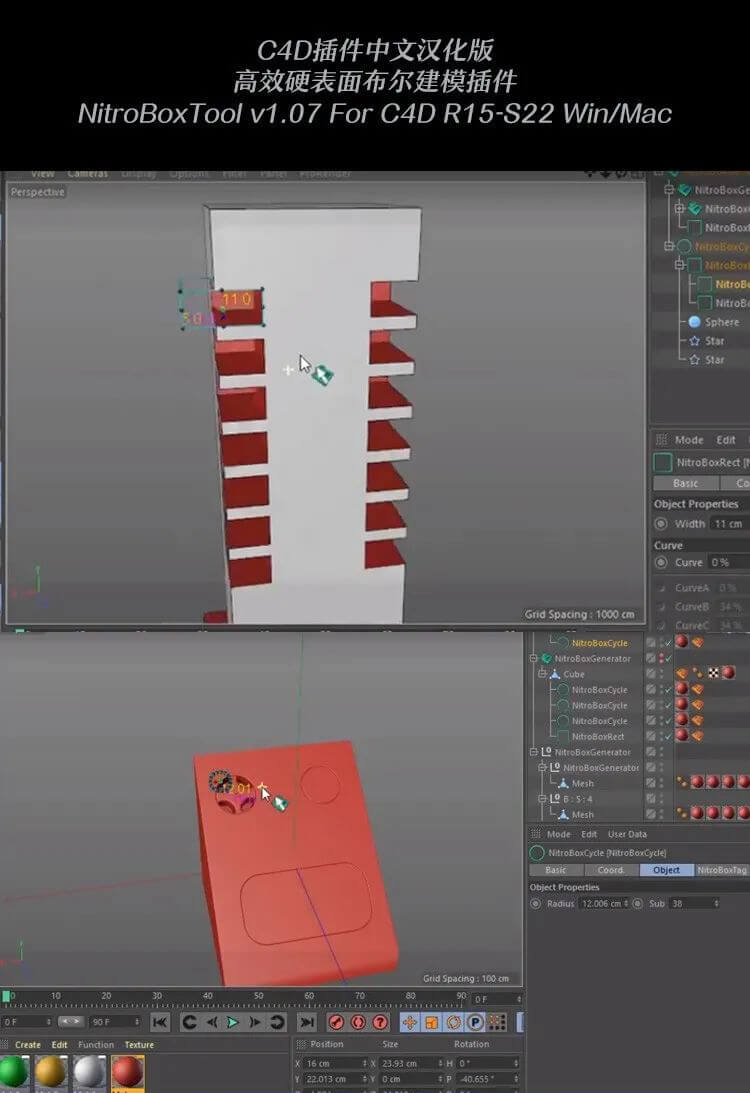Click the Cube object in object manager
This screenshot has width=750, height=1093.
point(574,674)
